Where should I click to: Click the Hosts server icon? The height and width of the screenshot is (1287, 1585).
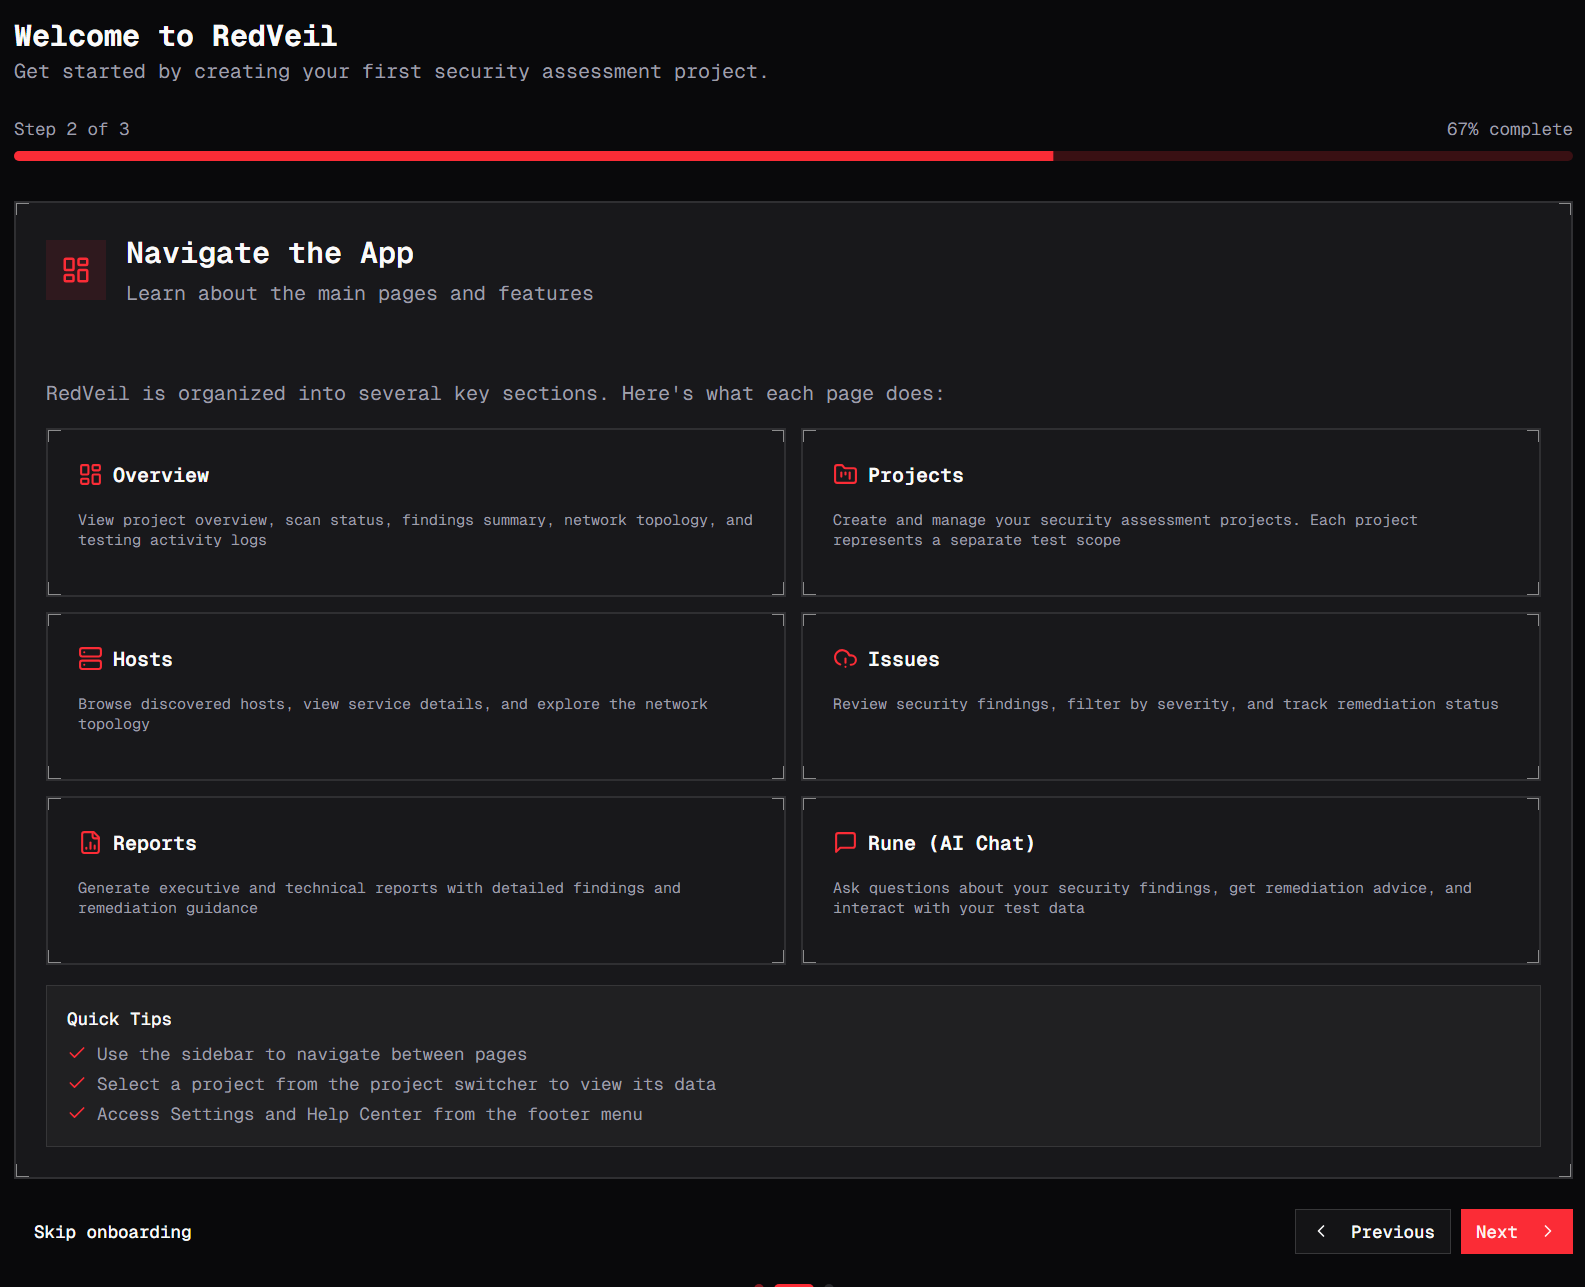point(90,659)
